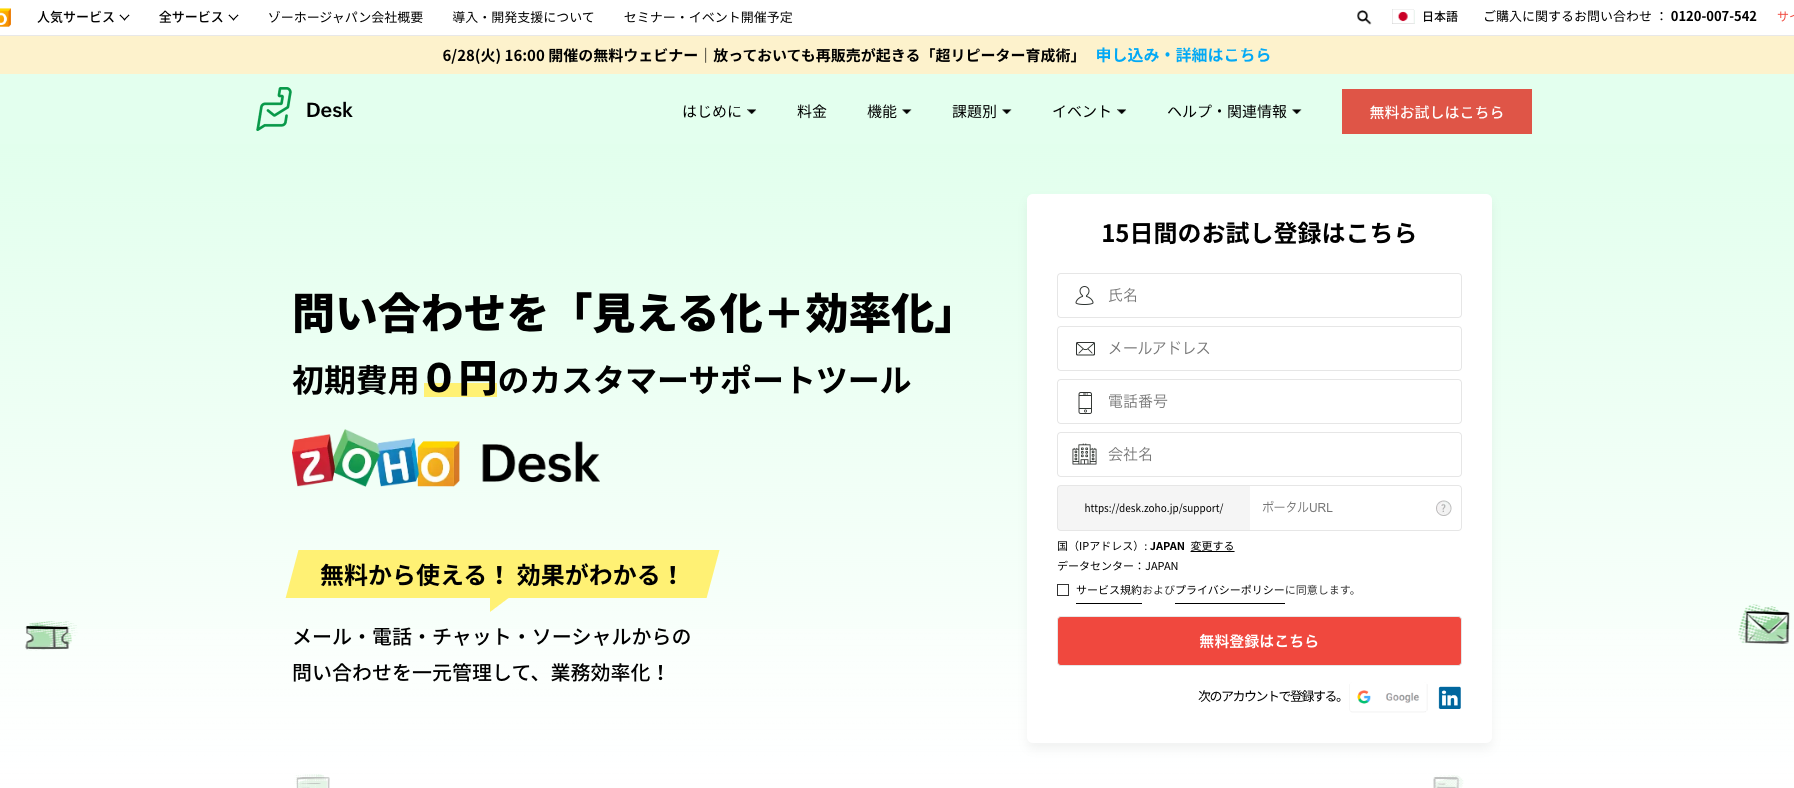Click the floating envelope icon at right edge

point(1765,626)
